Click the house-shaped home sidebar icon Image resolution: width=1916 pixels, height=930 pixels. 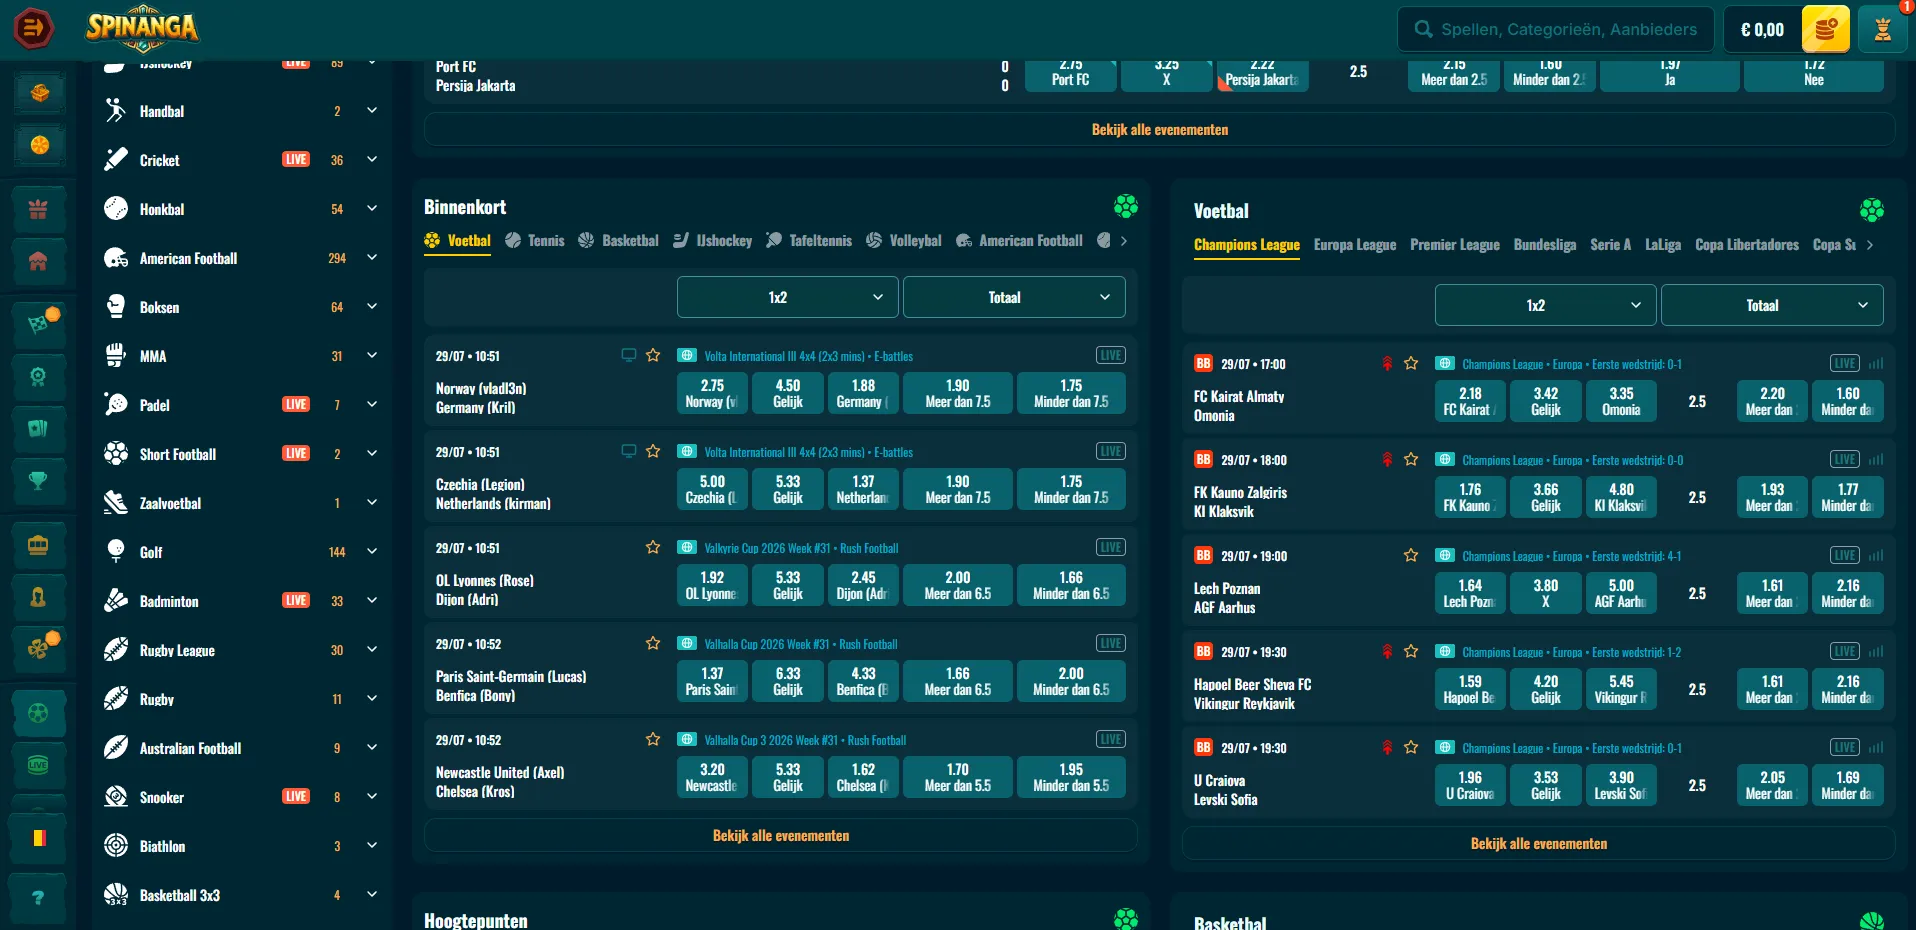38,261
